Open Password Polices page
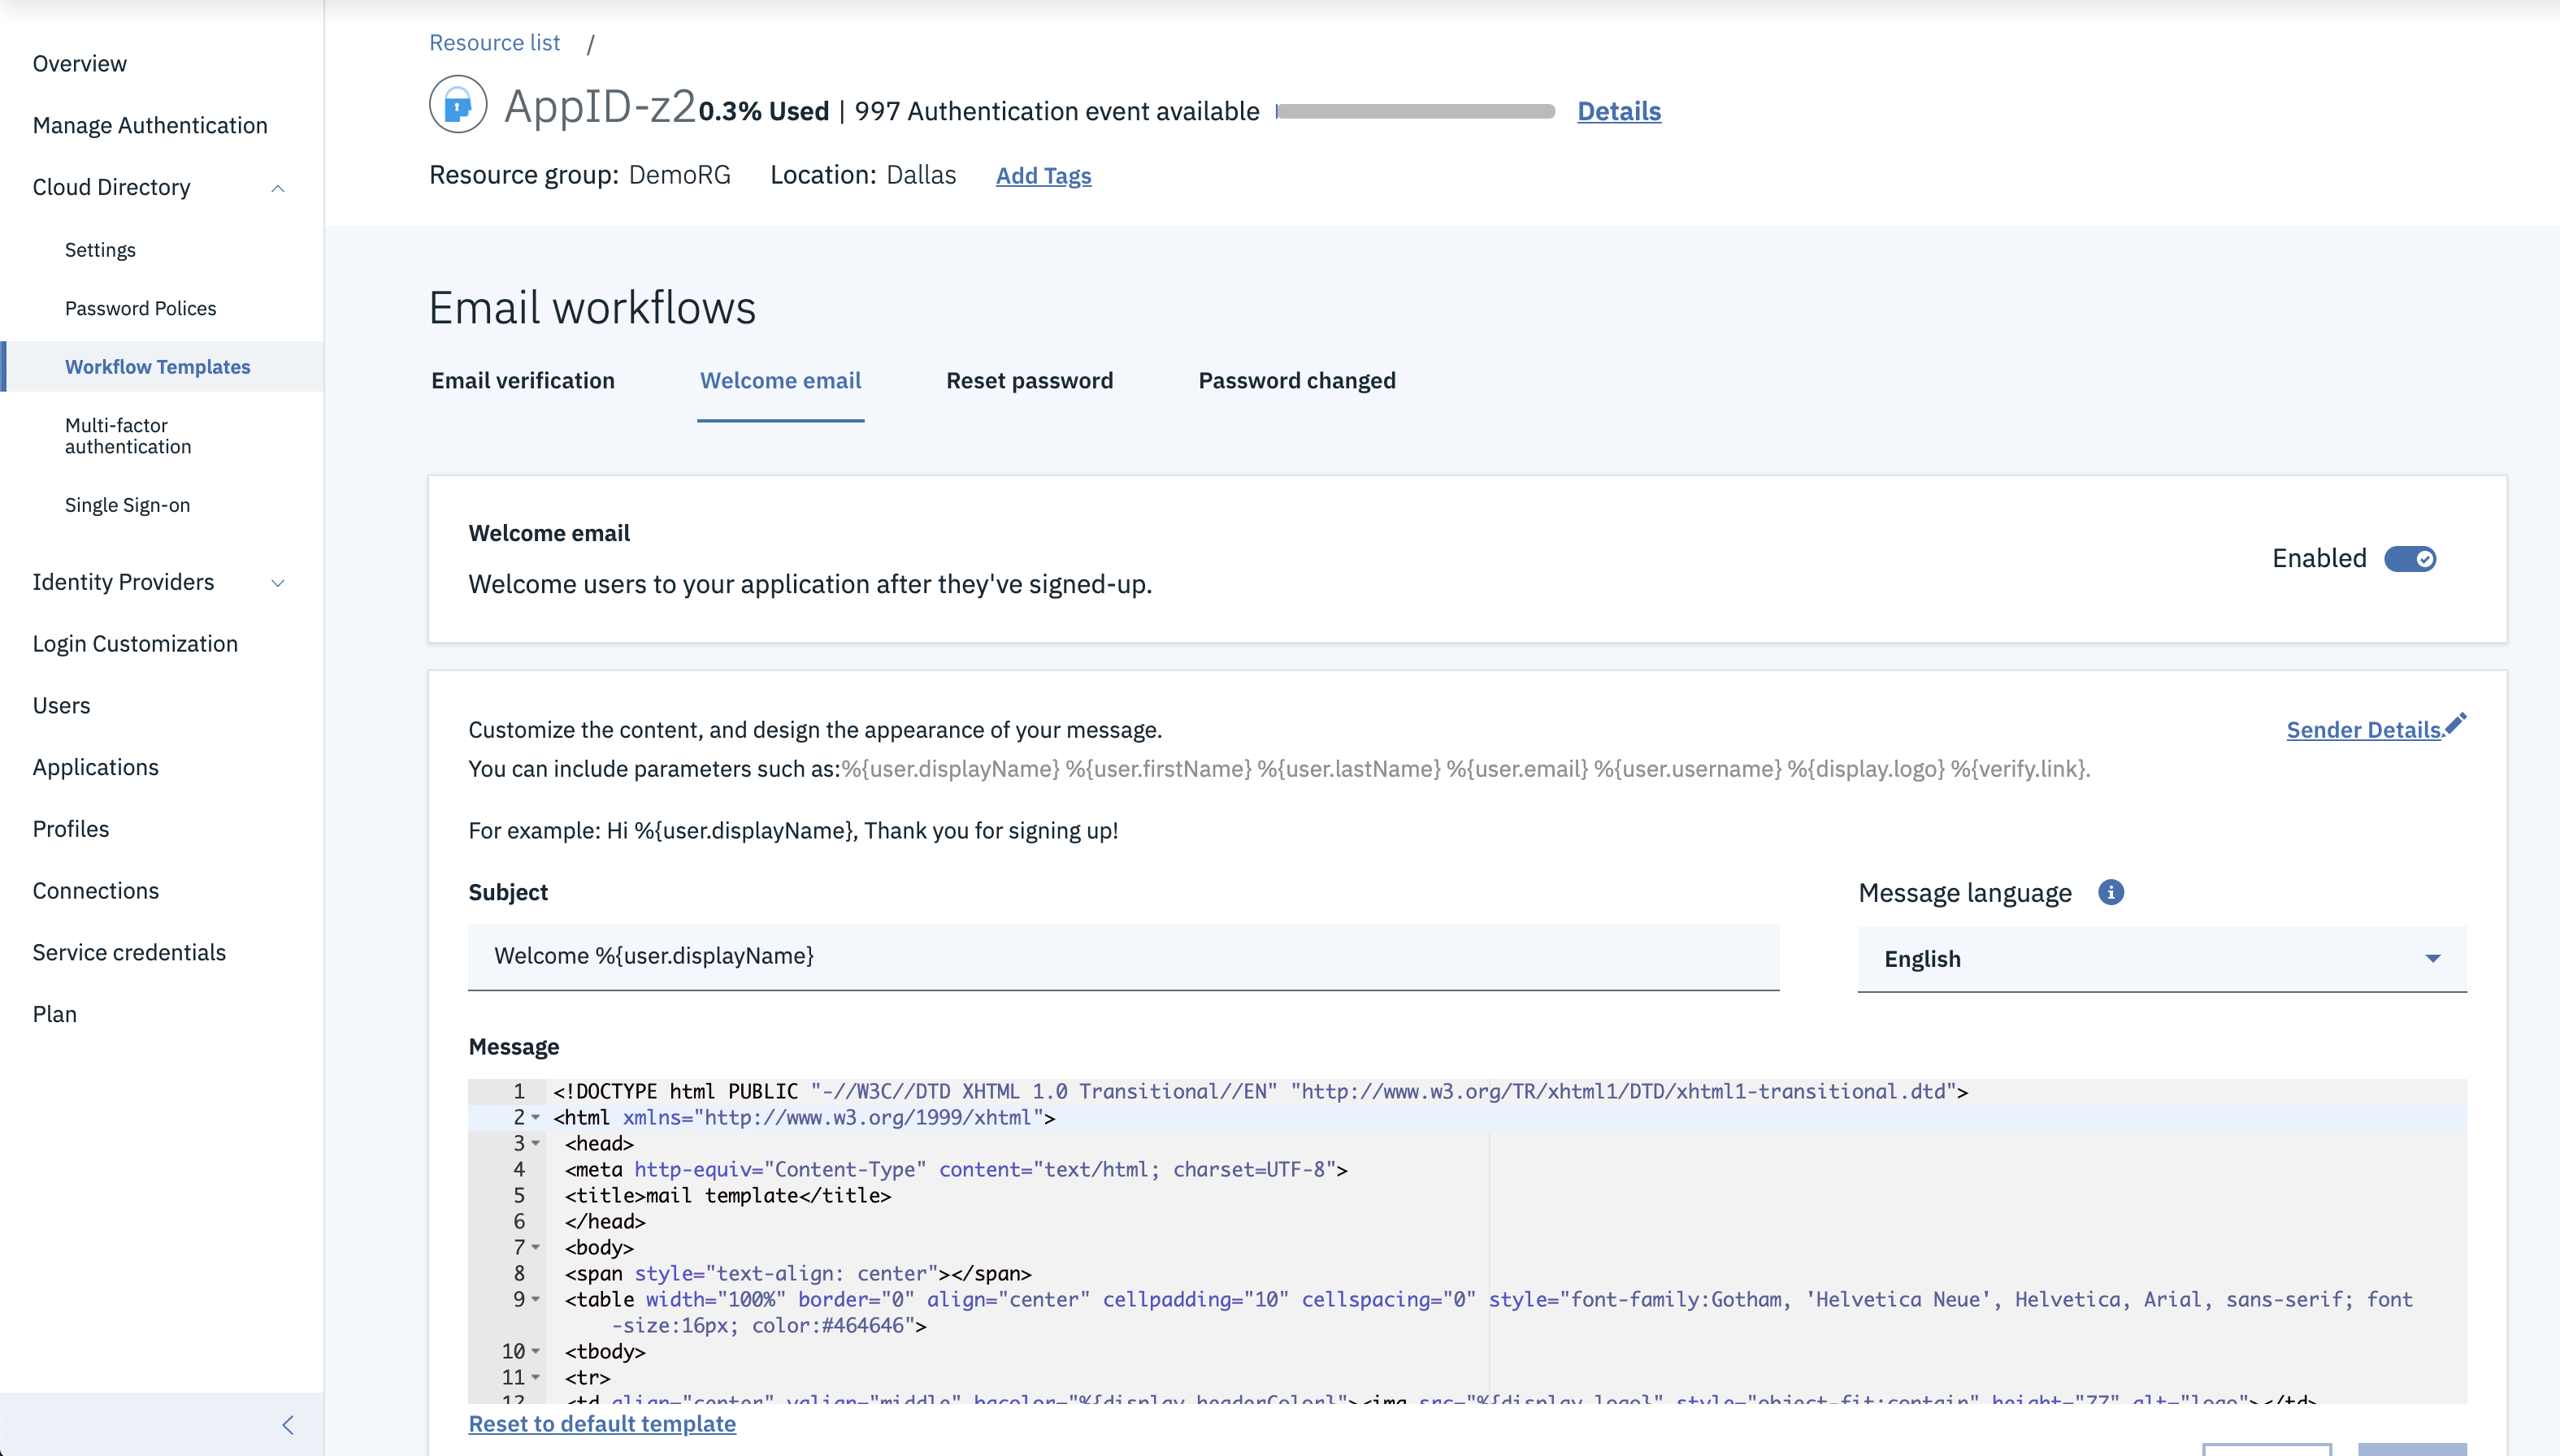The image size is (2560, 1456). 140,309
